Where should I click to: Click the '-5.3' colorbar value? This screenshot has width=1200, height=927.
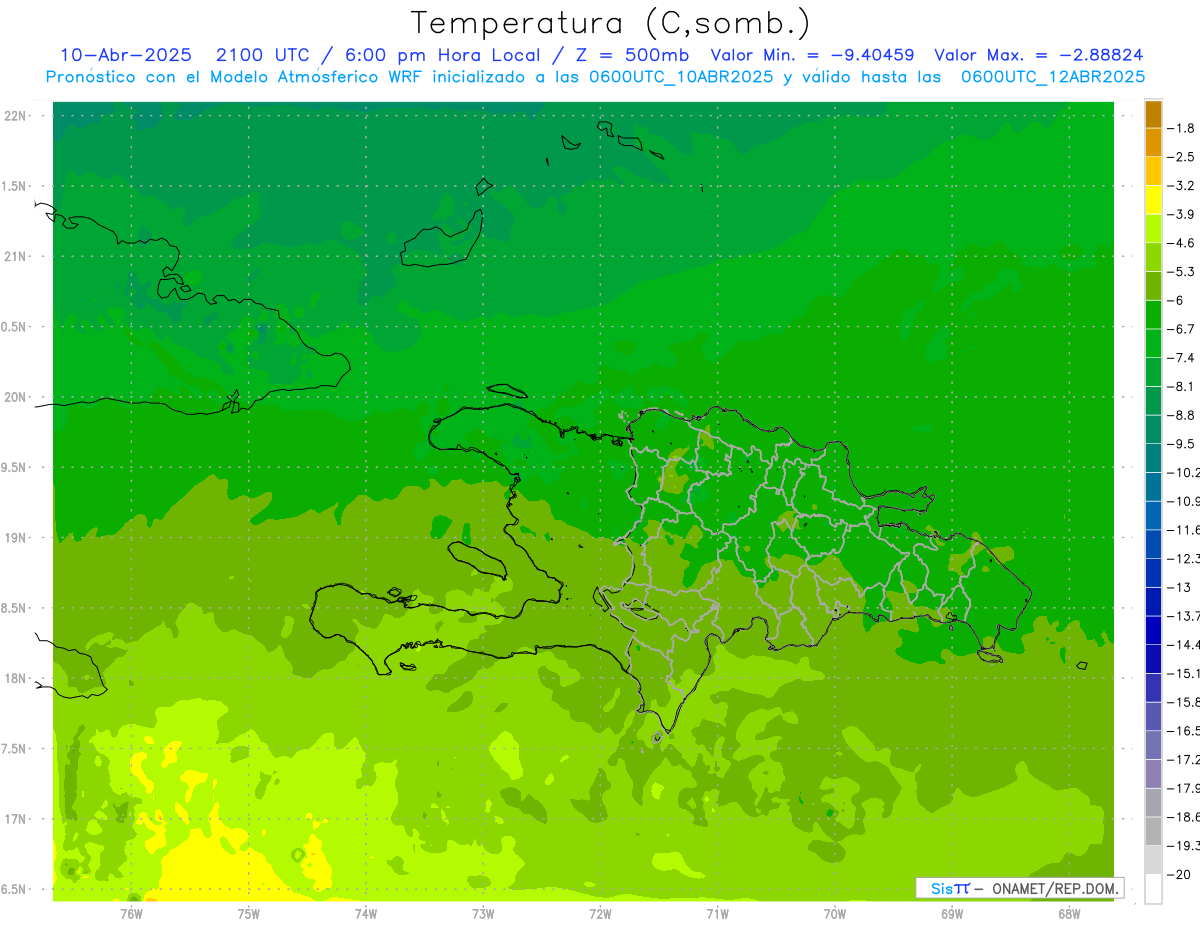click(1182, 271)
